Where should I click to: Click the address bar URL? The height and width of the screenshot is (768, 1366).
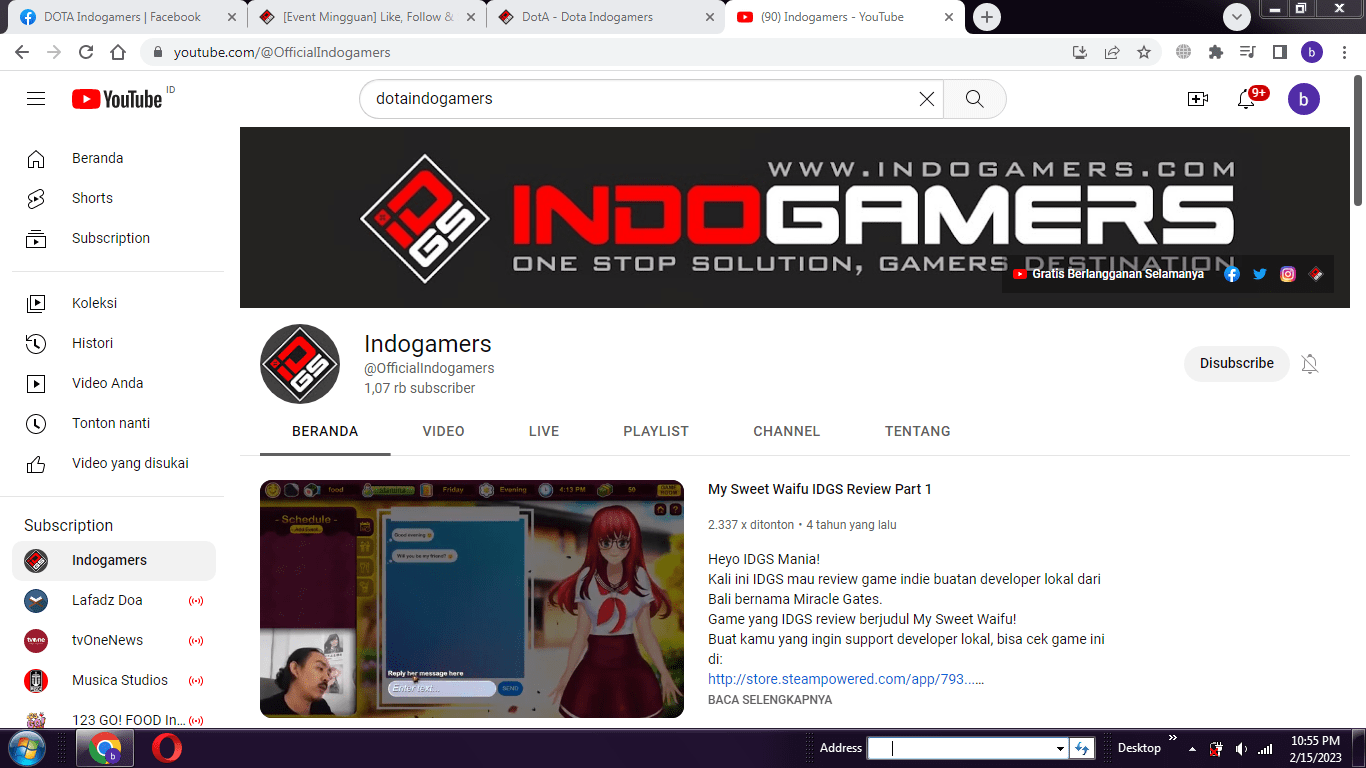(282, 52)
